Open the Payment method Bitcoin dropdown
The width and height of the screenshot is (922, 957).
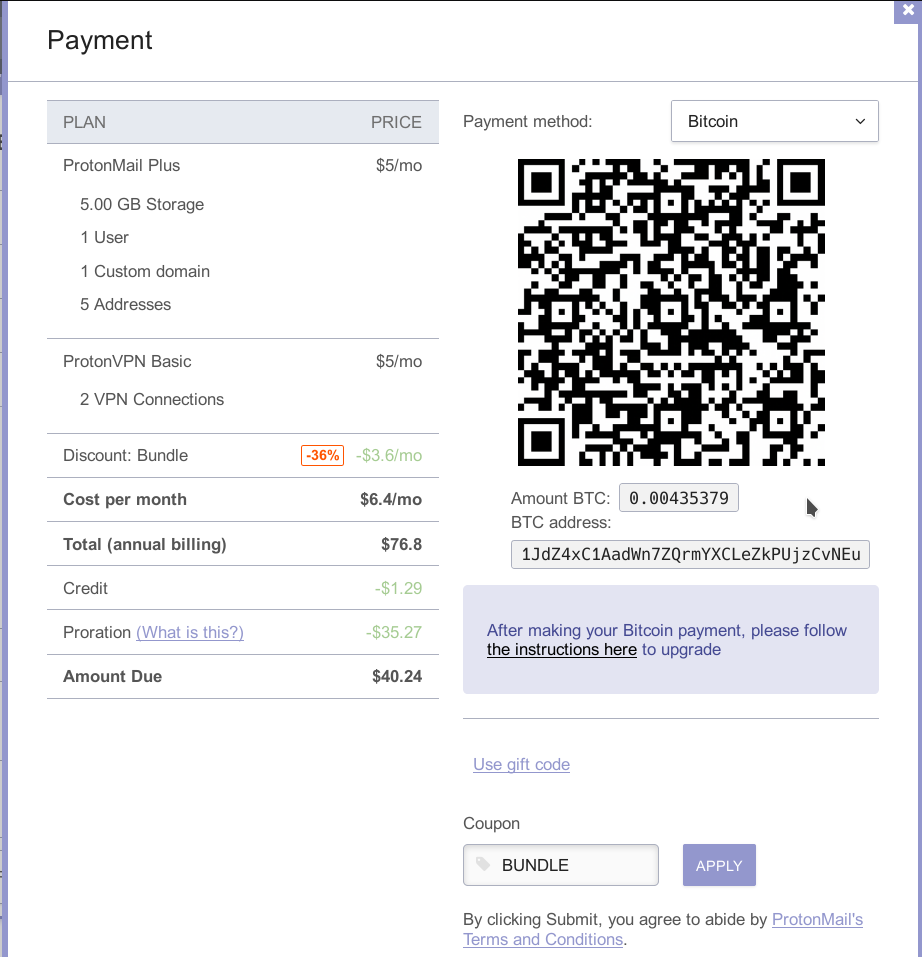pyautogui.click(x=774, y=121)
